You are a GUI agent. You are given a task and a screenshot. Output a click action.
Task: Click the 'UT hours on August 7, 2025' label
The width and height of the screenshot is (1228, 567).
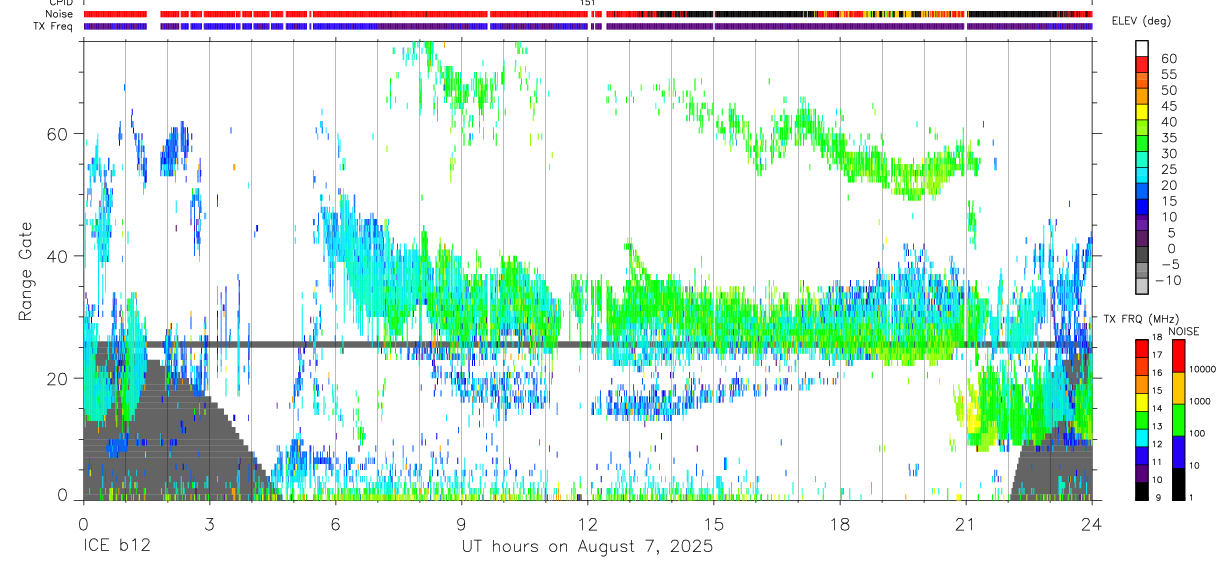[x=588, y=548]
